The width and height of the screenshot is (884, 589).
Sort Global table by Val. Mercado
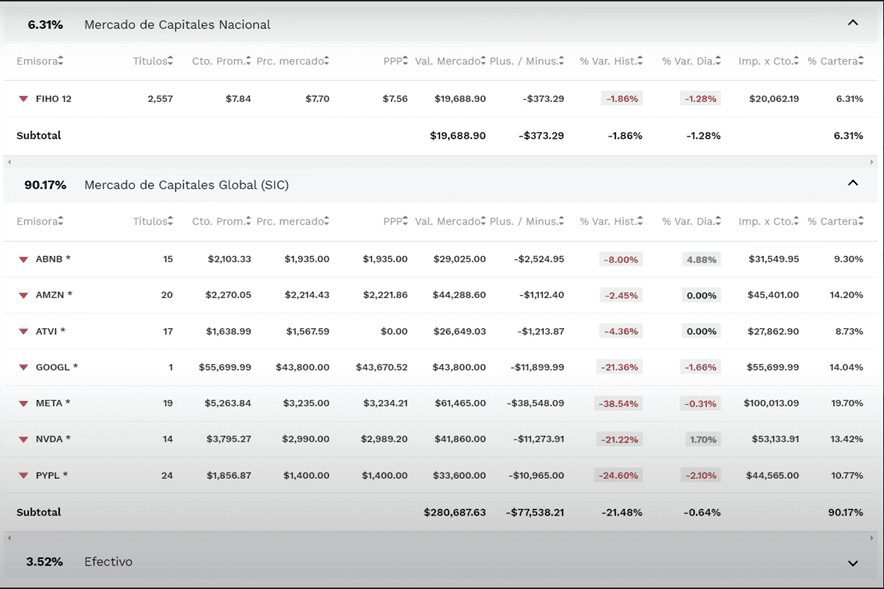pos(450,221)
